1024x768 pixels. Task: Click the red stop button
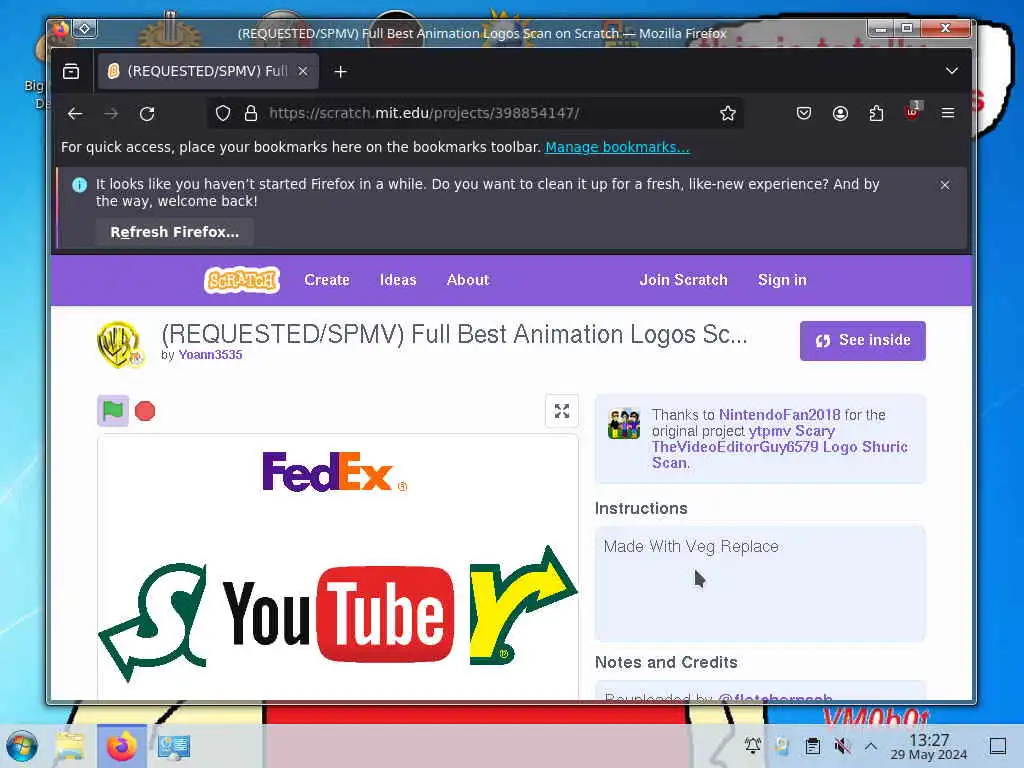145,411
